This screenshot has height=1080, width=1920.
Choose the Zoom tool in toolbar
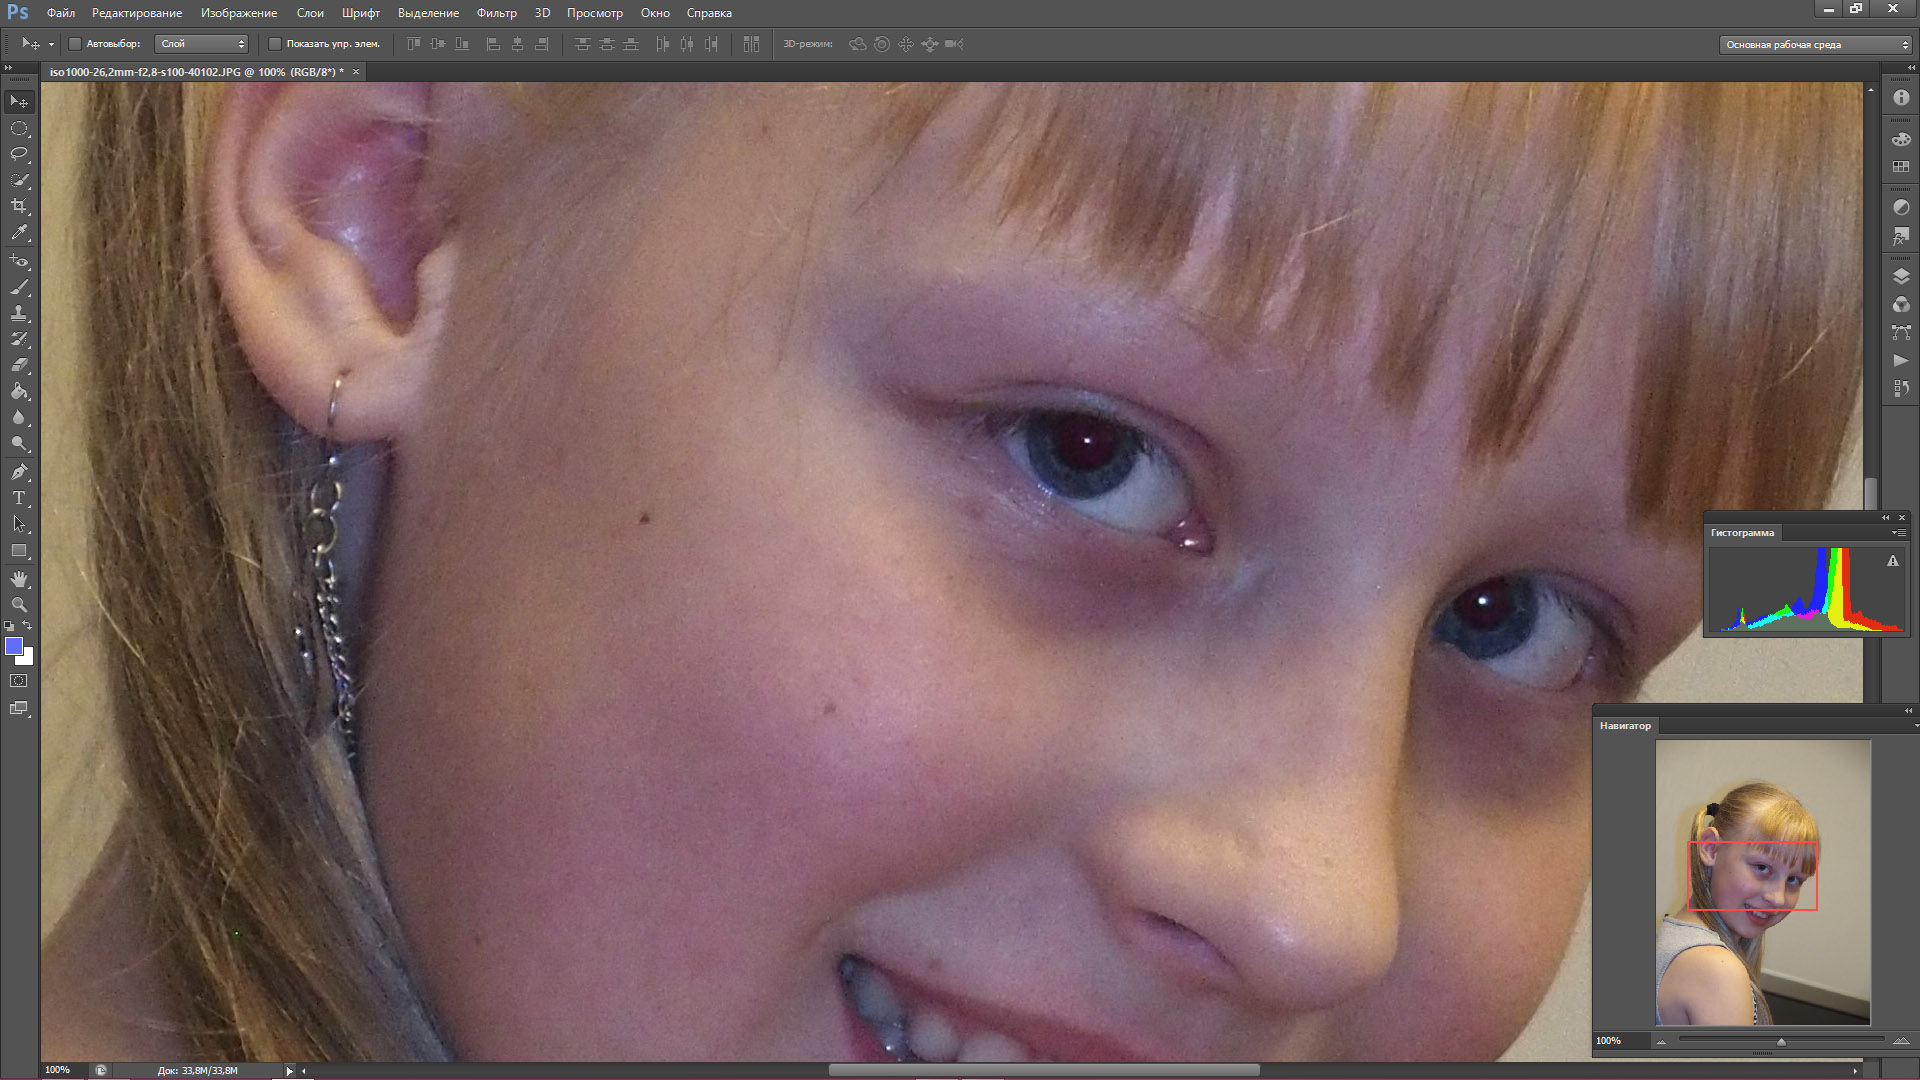(x=19, y=605)
